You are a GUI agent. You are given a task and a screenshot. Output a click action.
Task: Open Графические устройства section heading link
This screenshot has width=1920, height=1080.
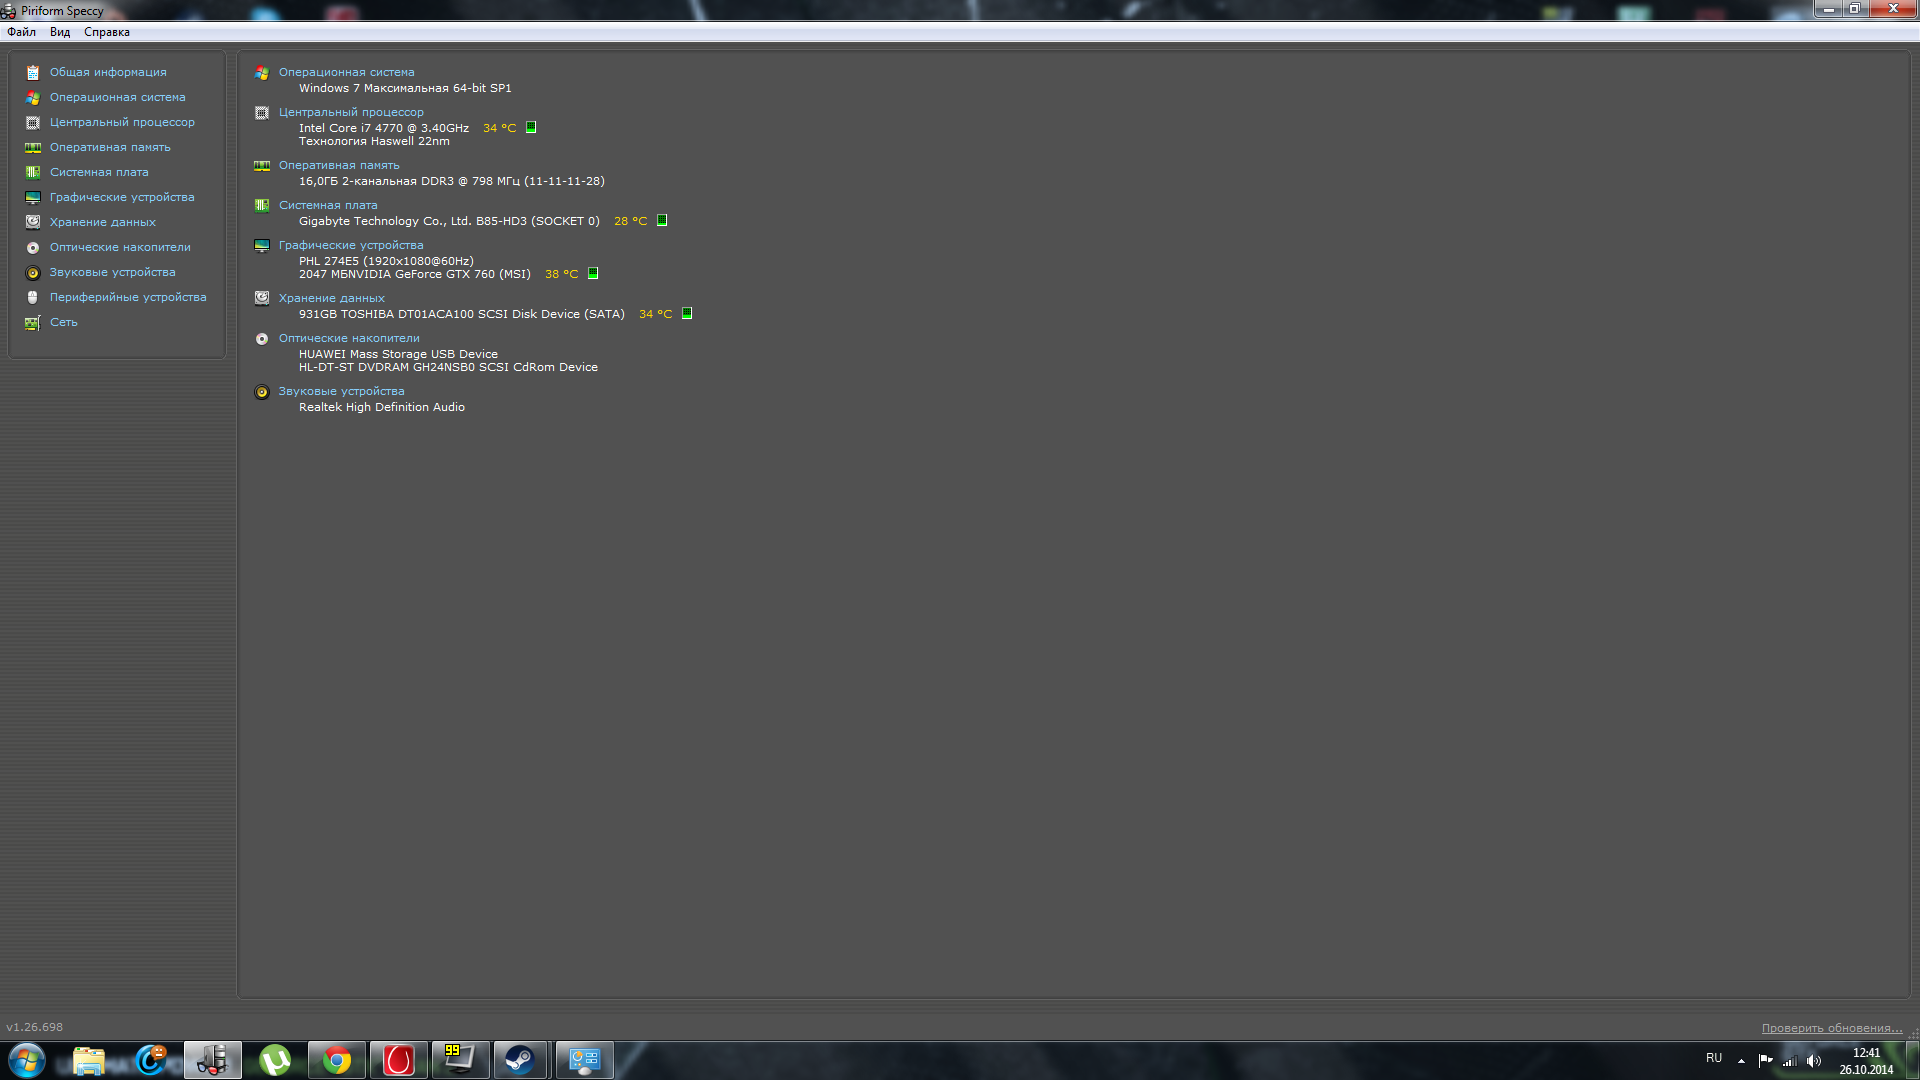(x=351, y=245)
